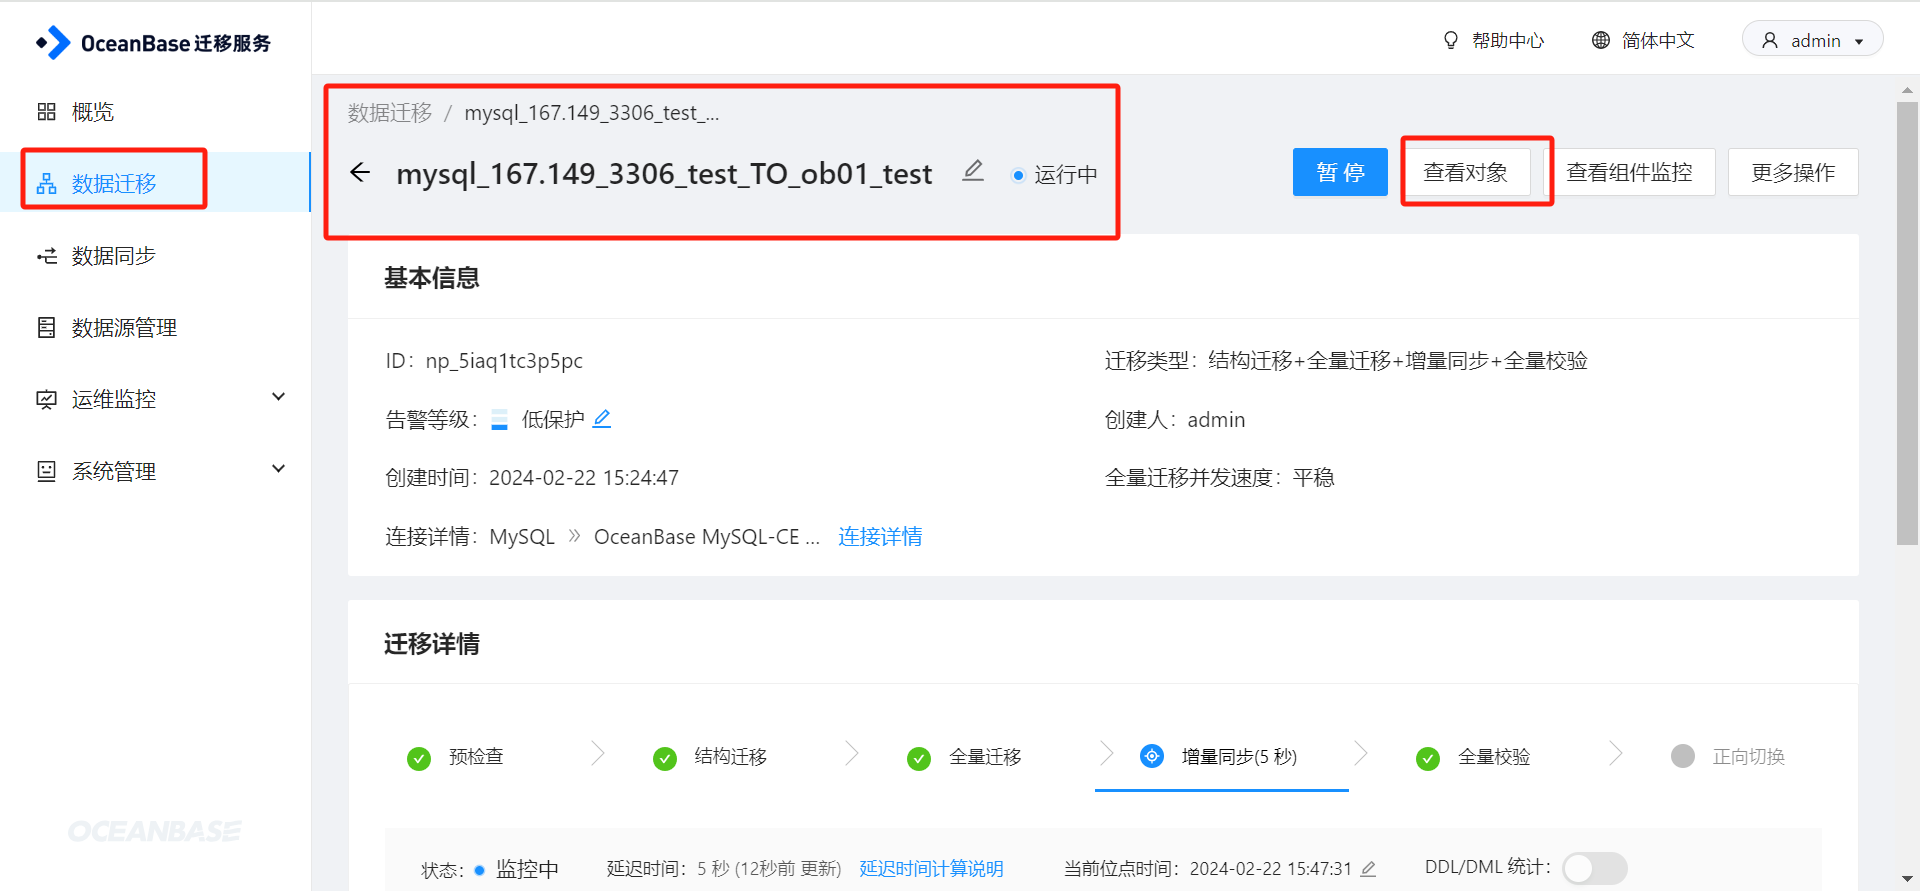Click the ID value np_5iaq1tc3p5pc
The width and height of the screenshot is (1920, 891).
(504, 361)
